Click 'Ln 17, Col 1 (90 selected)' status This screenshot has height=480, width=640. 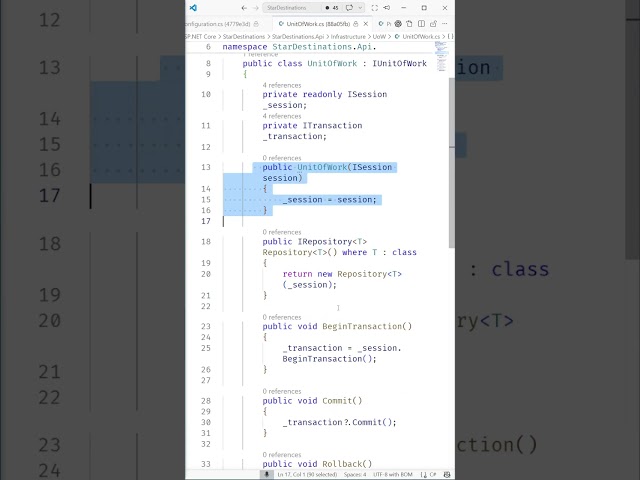pos(307,474)
